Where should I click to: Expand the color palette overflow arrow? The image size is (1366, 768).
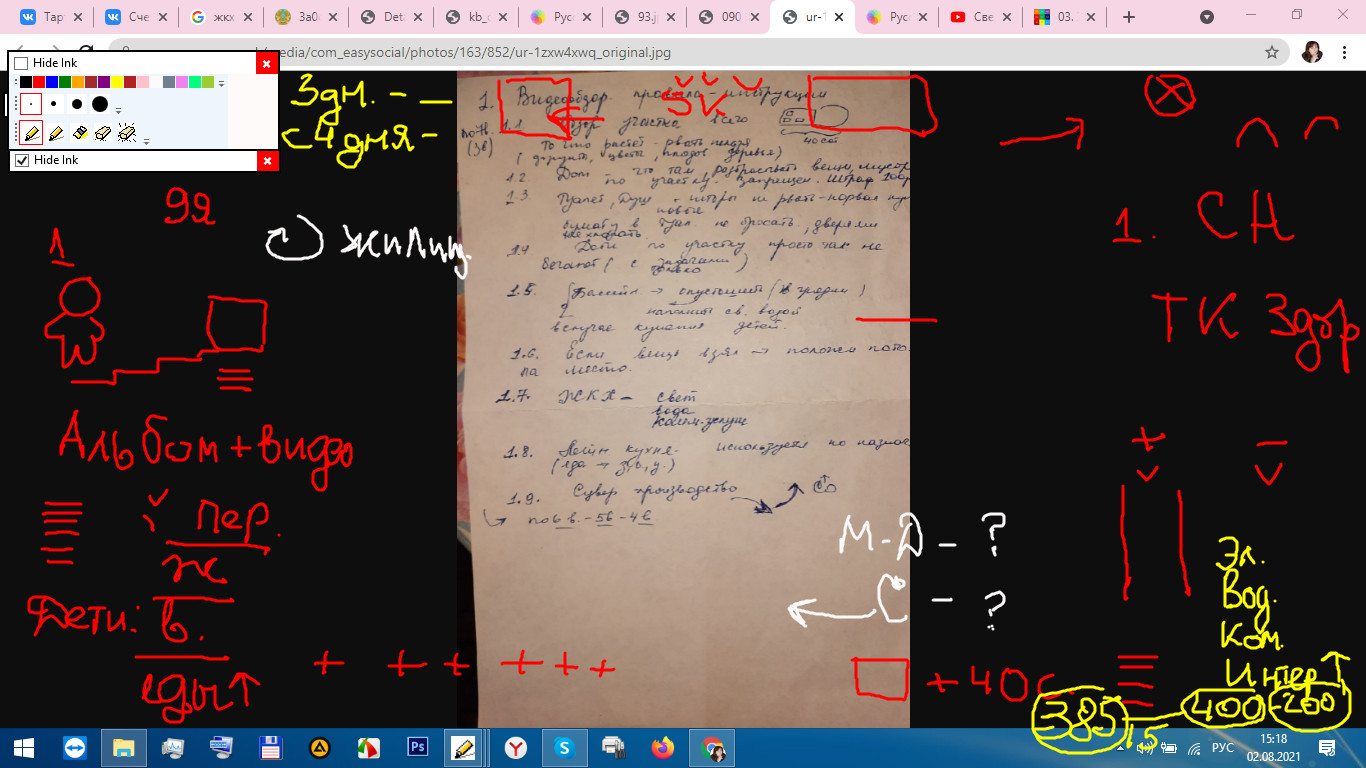click(x=221, y=83)
